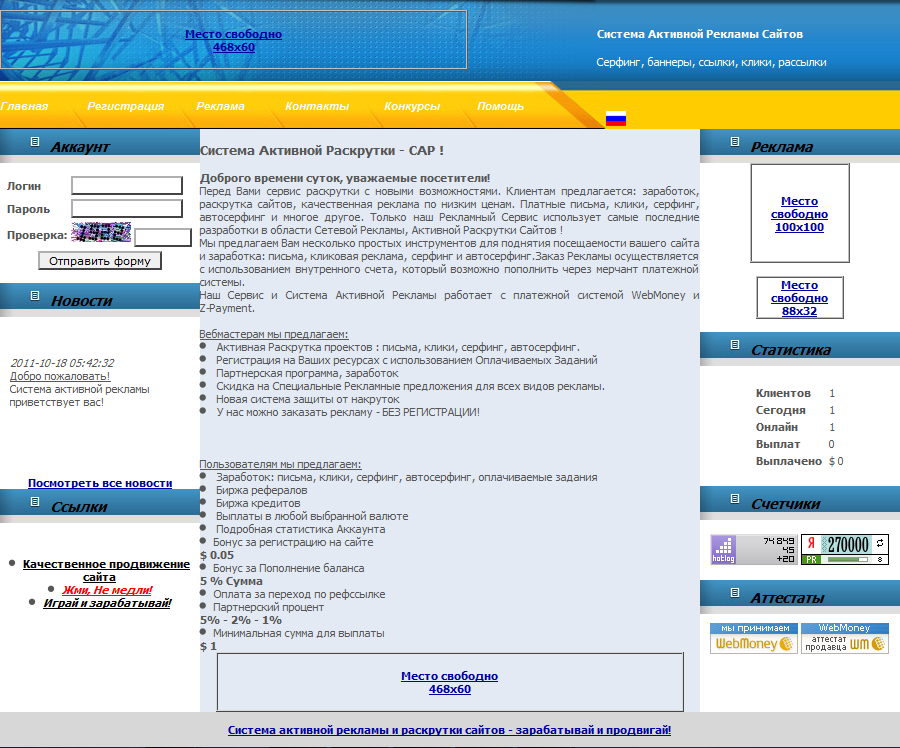Click the Новости panel header icon

click(35, 295)
